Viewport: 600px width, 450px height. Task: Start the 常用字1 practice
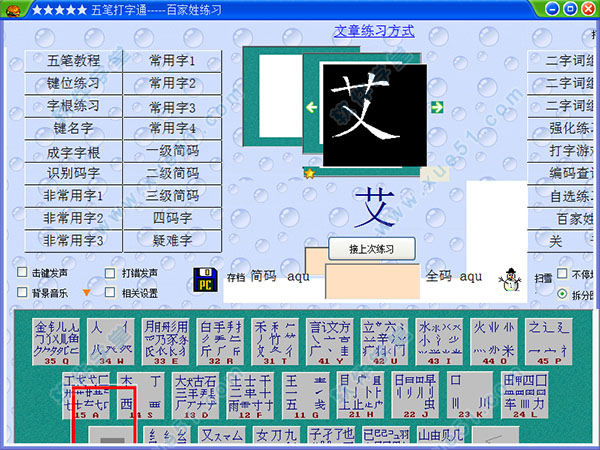pos(172,60)
